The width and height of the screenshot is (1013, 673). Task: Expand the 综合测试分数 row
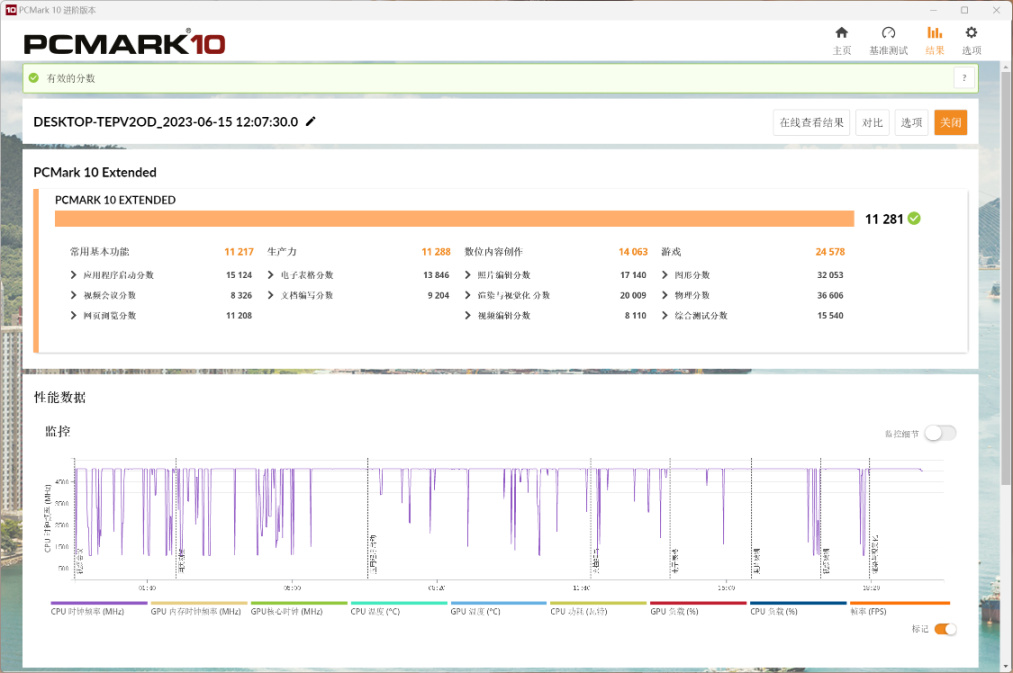coord(664,316)
